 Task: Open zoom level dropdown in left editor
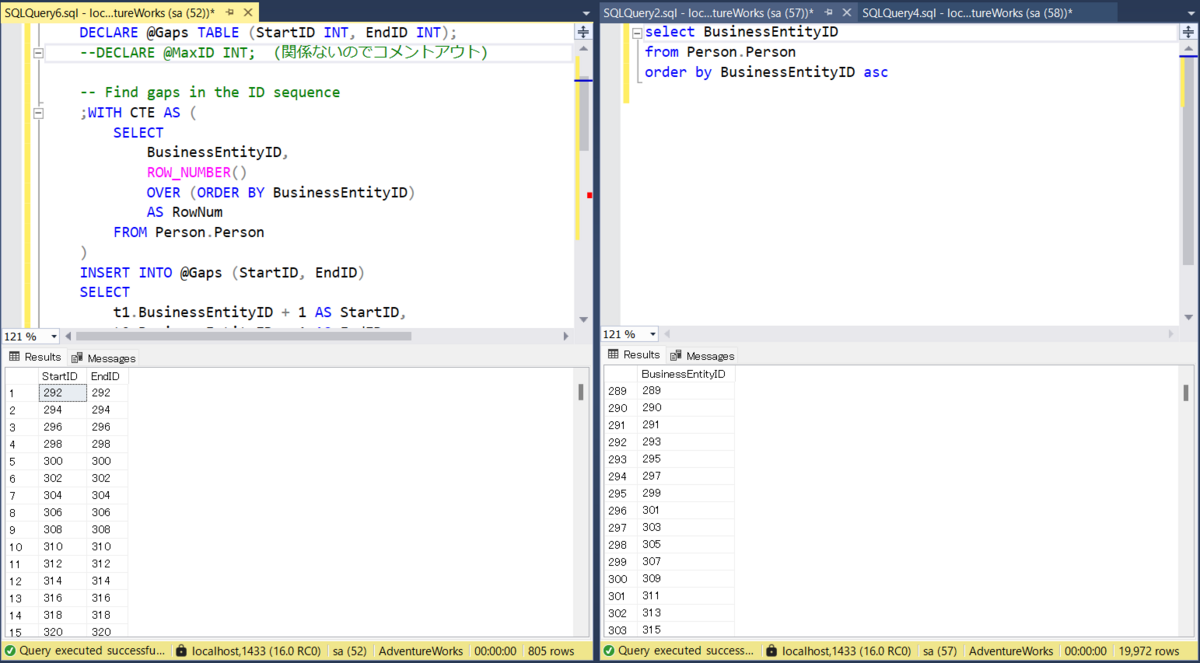(x=54, y=336)
